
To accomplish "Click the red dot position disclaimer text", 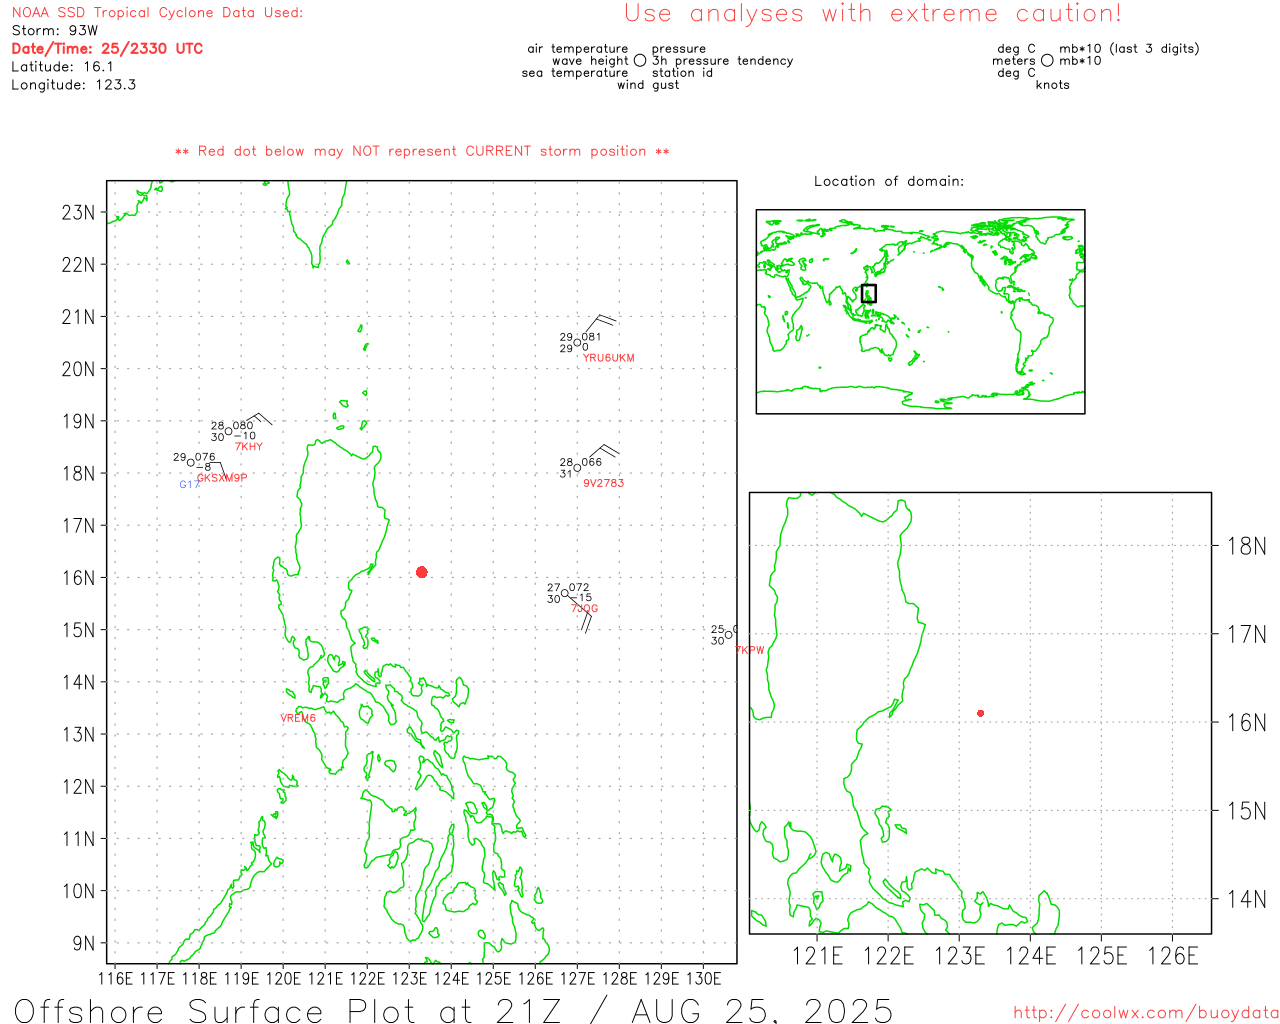I will click(422, 151).
